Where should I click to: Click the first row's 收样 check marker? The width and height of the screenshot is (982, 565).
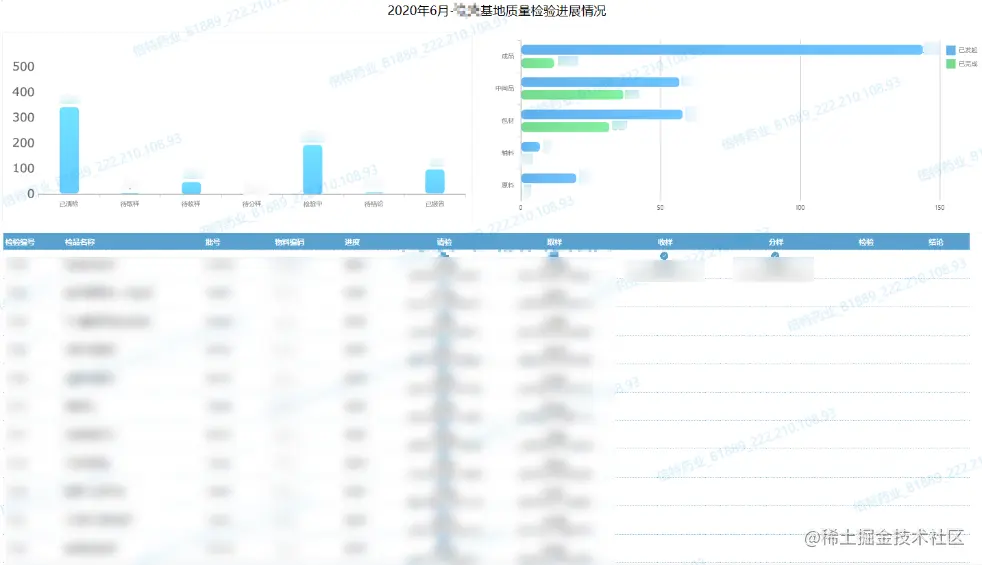664,256
